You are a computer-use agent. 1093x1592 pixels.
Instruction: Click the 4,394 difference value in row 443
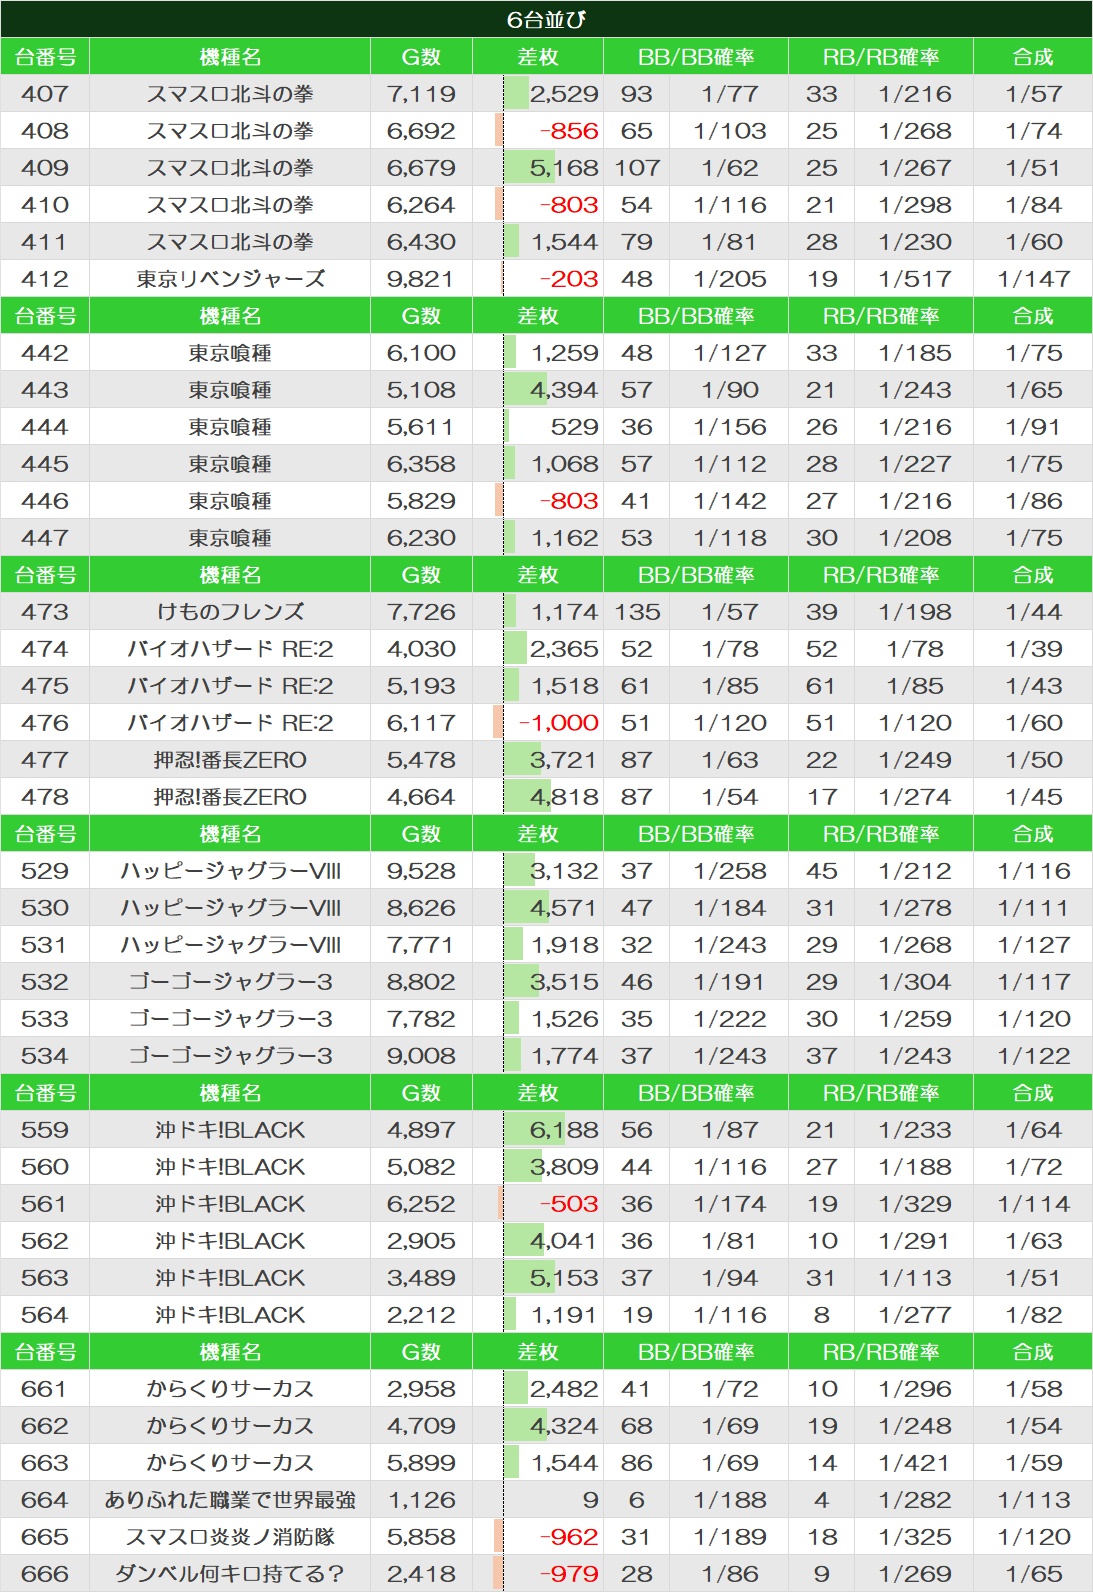click(564, 390)
